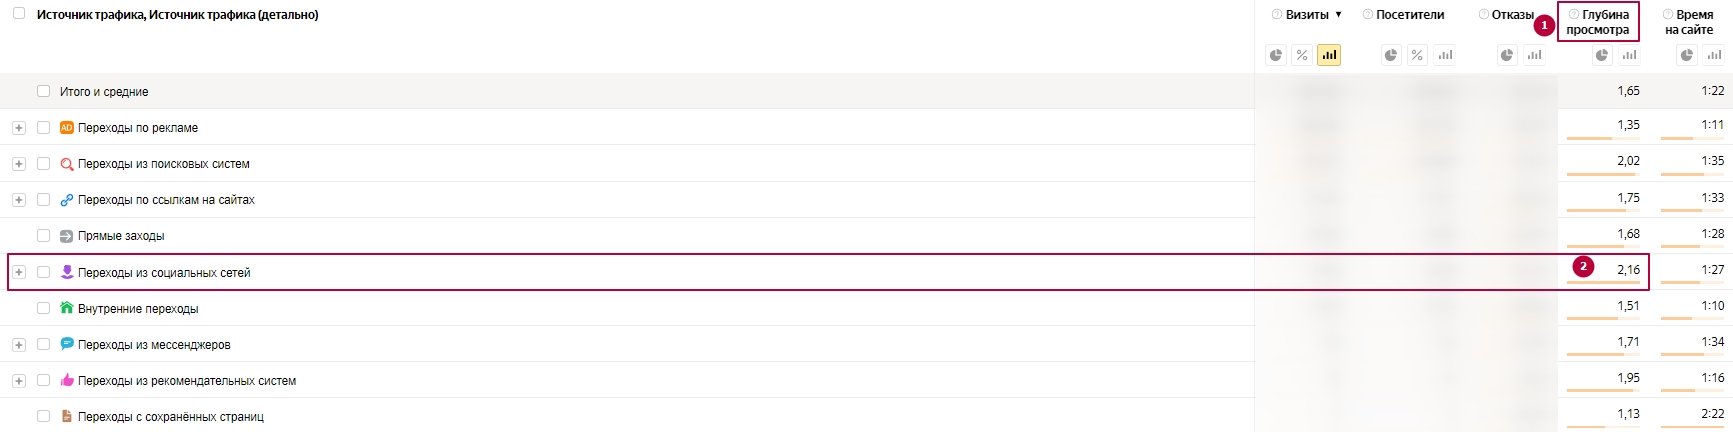Toggle select-all checkbox in table header
The width and height of the screenshot is (1733, 432).
pyautogui.click(x=19, y=14)
